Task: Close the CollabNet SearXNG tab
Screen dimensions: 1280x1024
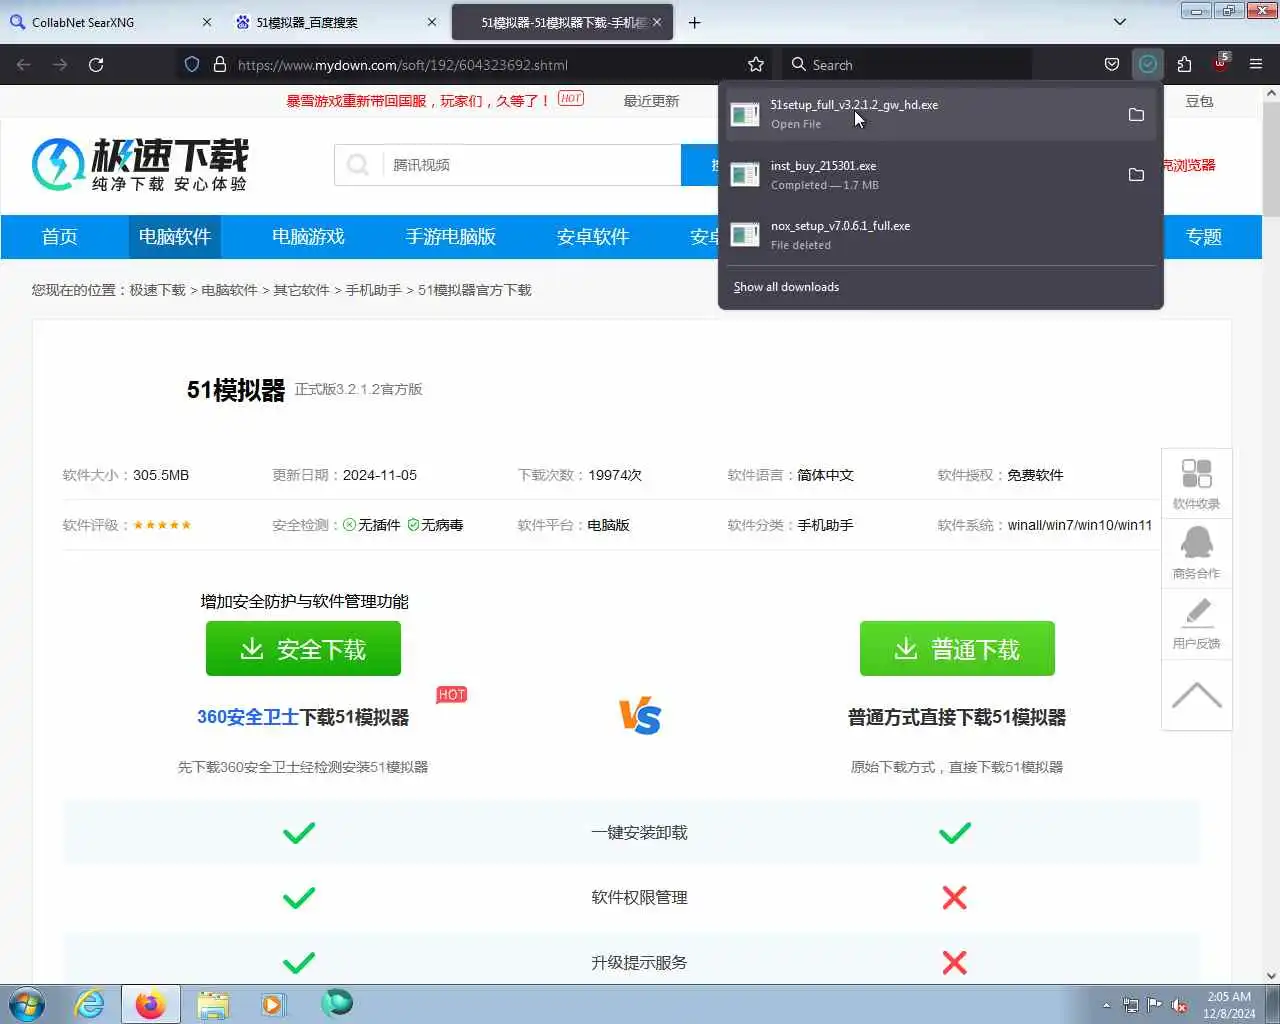Action: (207, 22)
